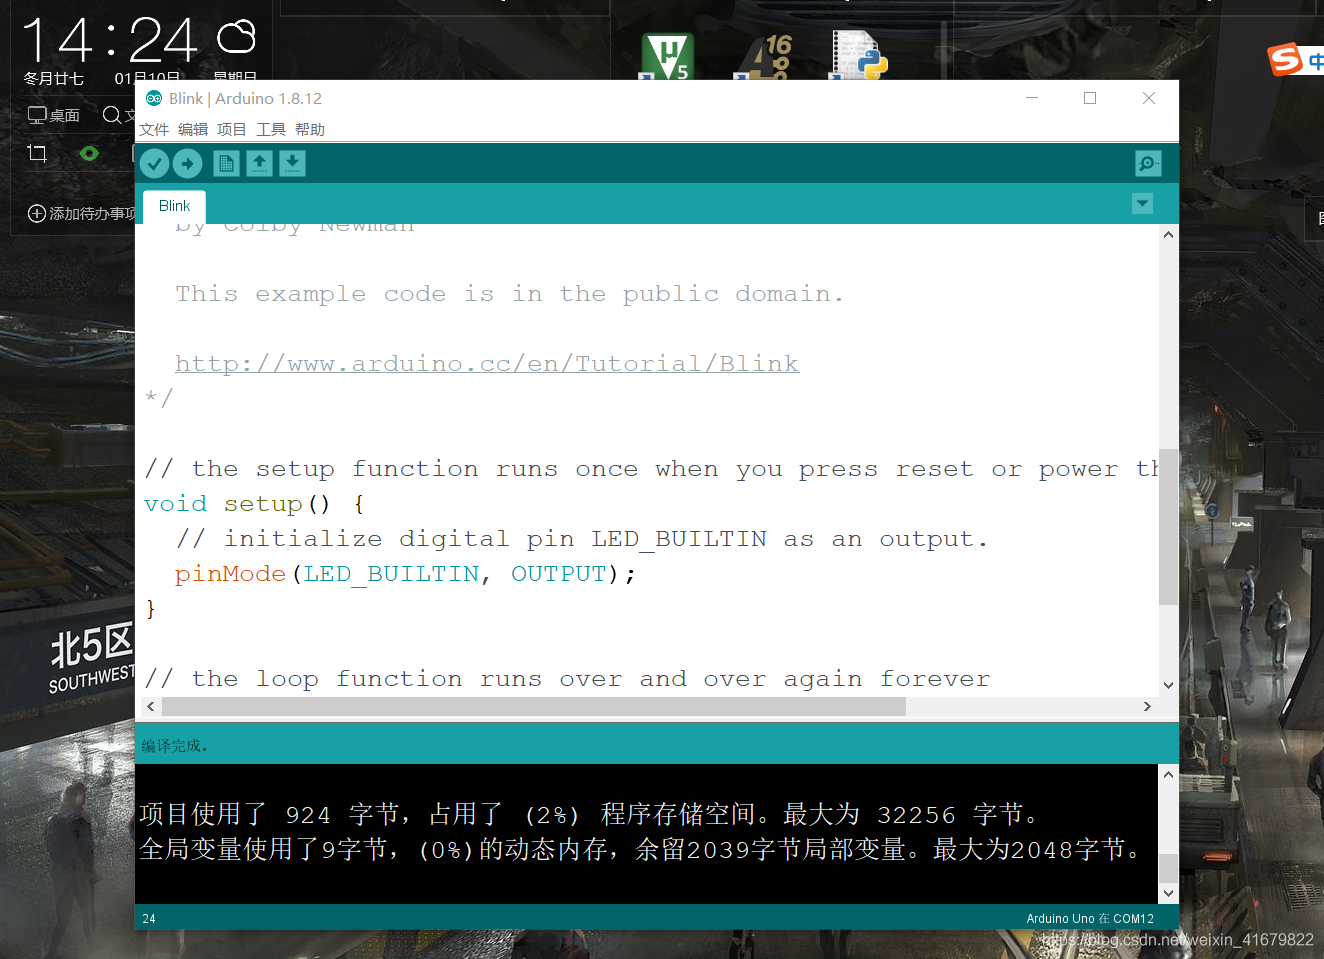Click the desktop 桌面 button
The height and width of the screenshot is (959, 1324).
(54, 115)
